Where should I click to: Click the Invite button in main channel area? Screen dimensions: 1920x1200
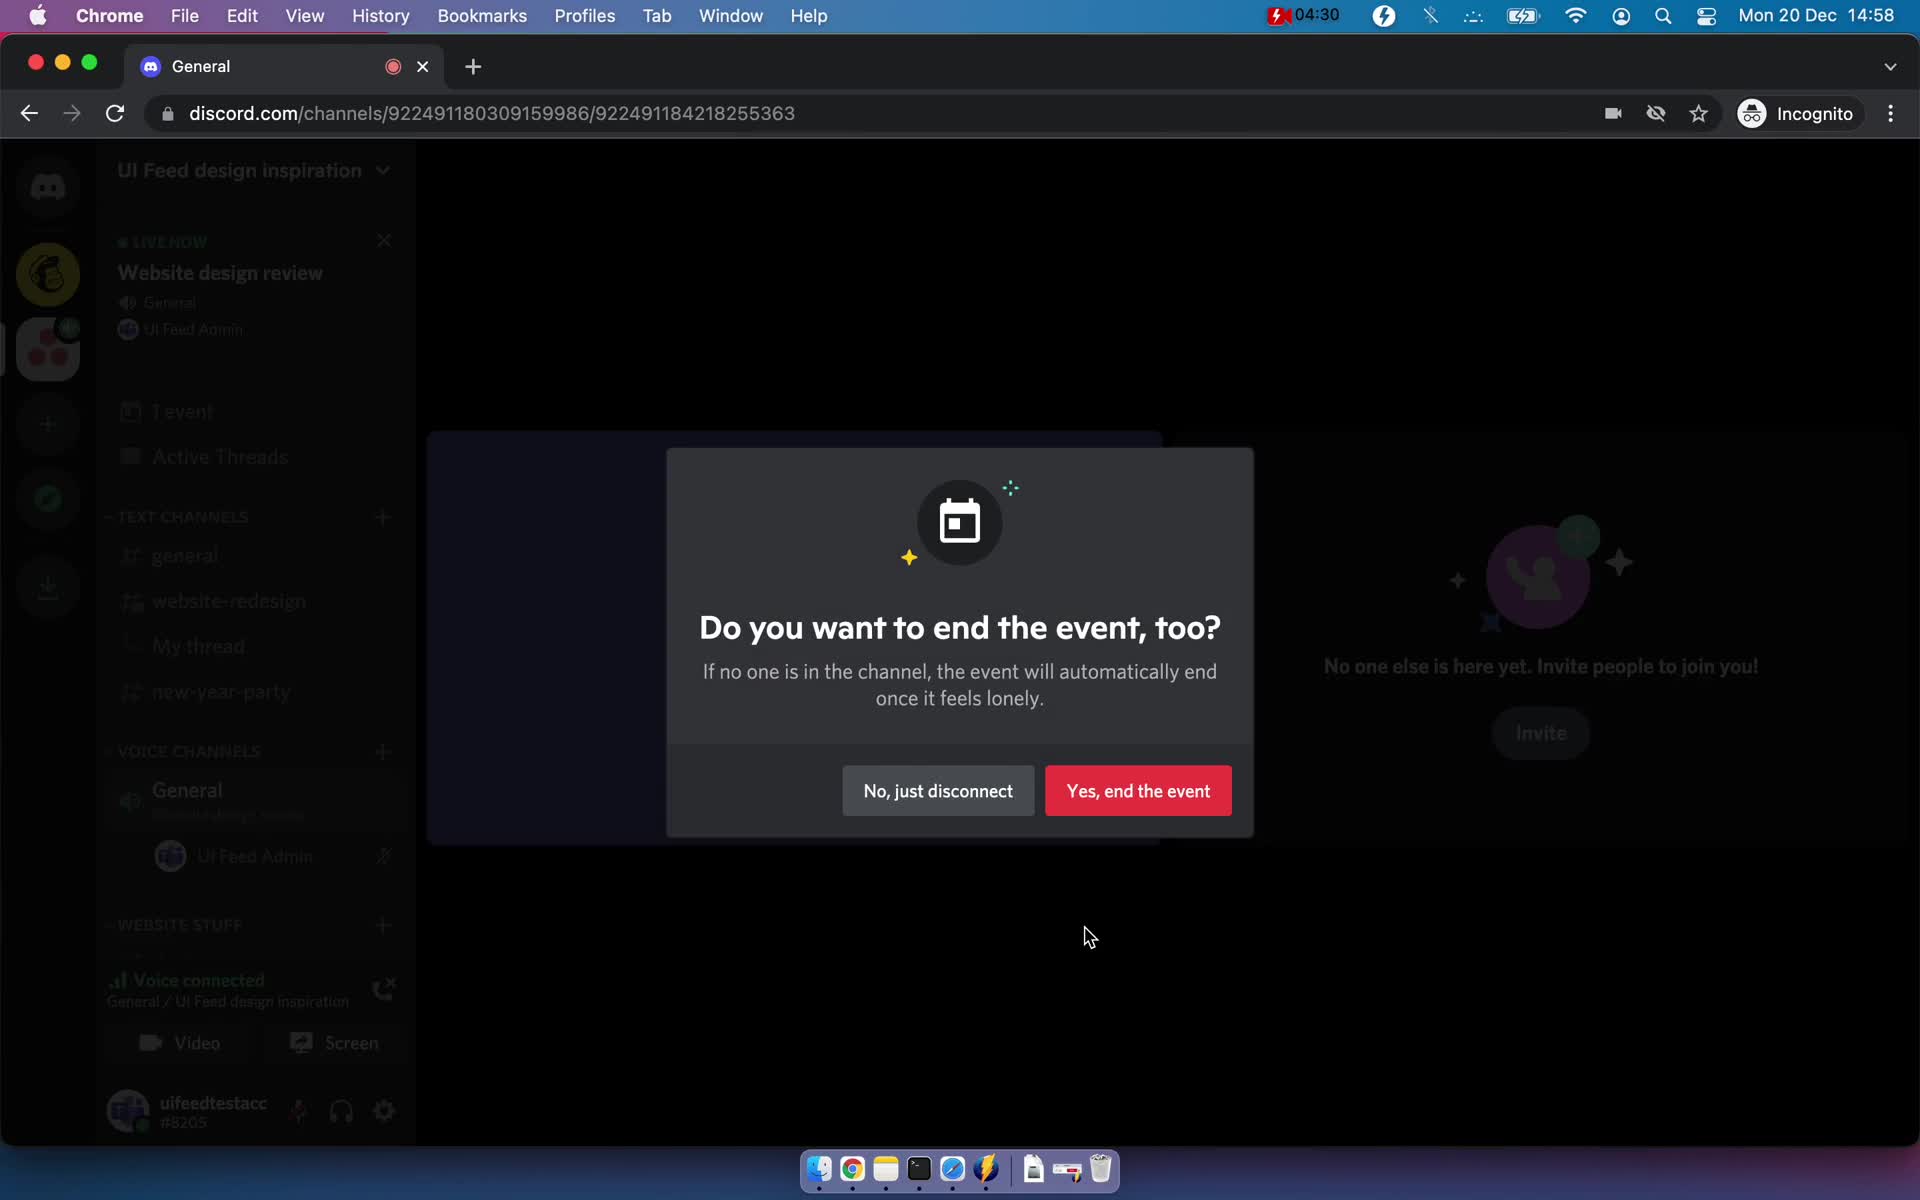1540,731
